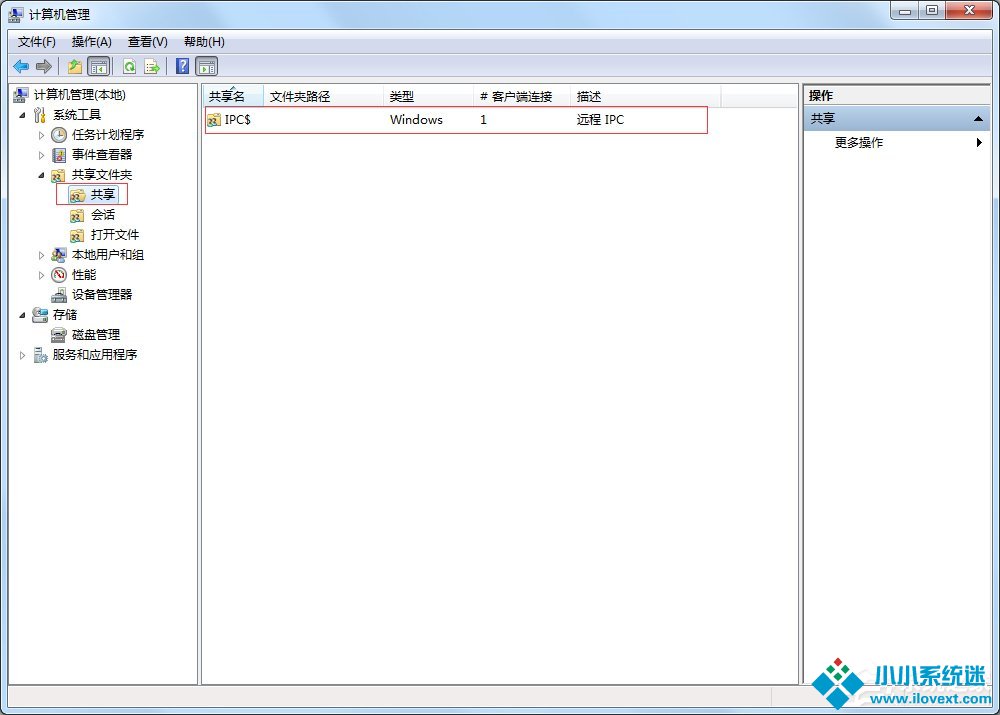Minimize the 计算机管理 window
Screen dimensions: 1000x715
904,10
